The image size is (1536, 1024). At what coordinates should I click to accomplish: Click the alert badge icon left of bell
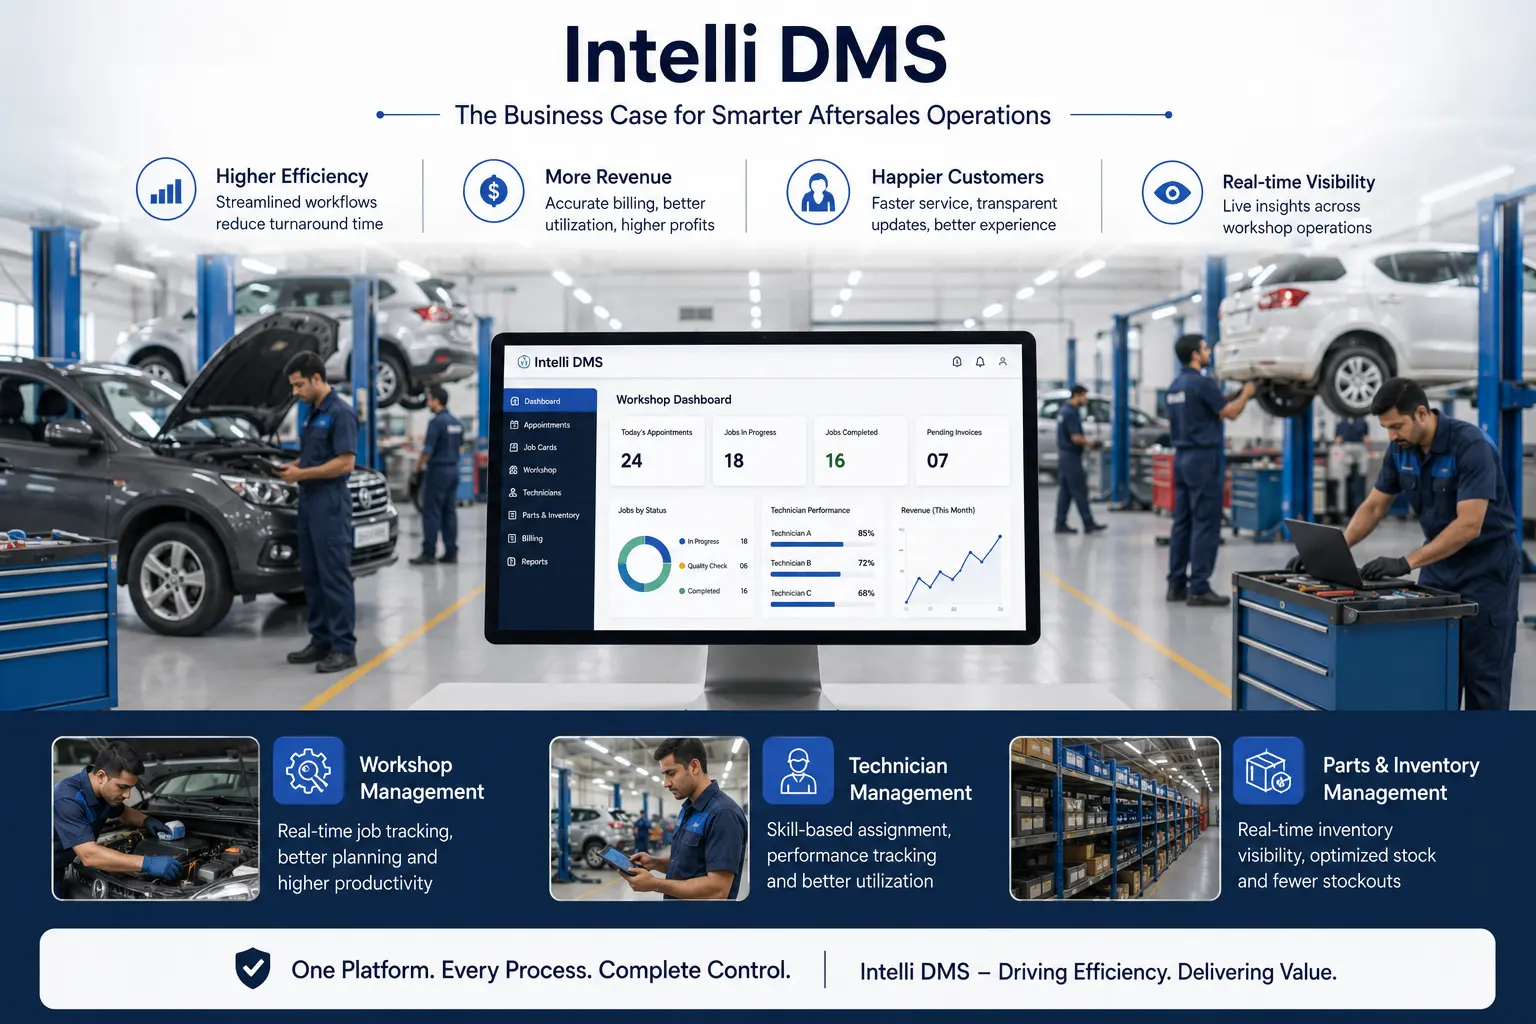957,362
